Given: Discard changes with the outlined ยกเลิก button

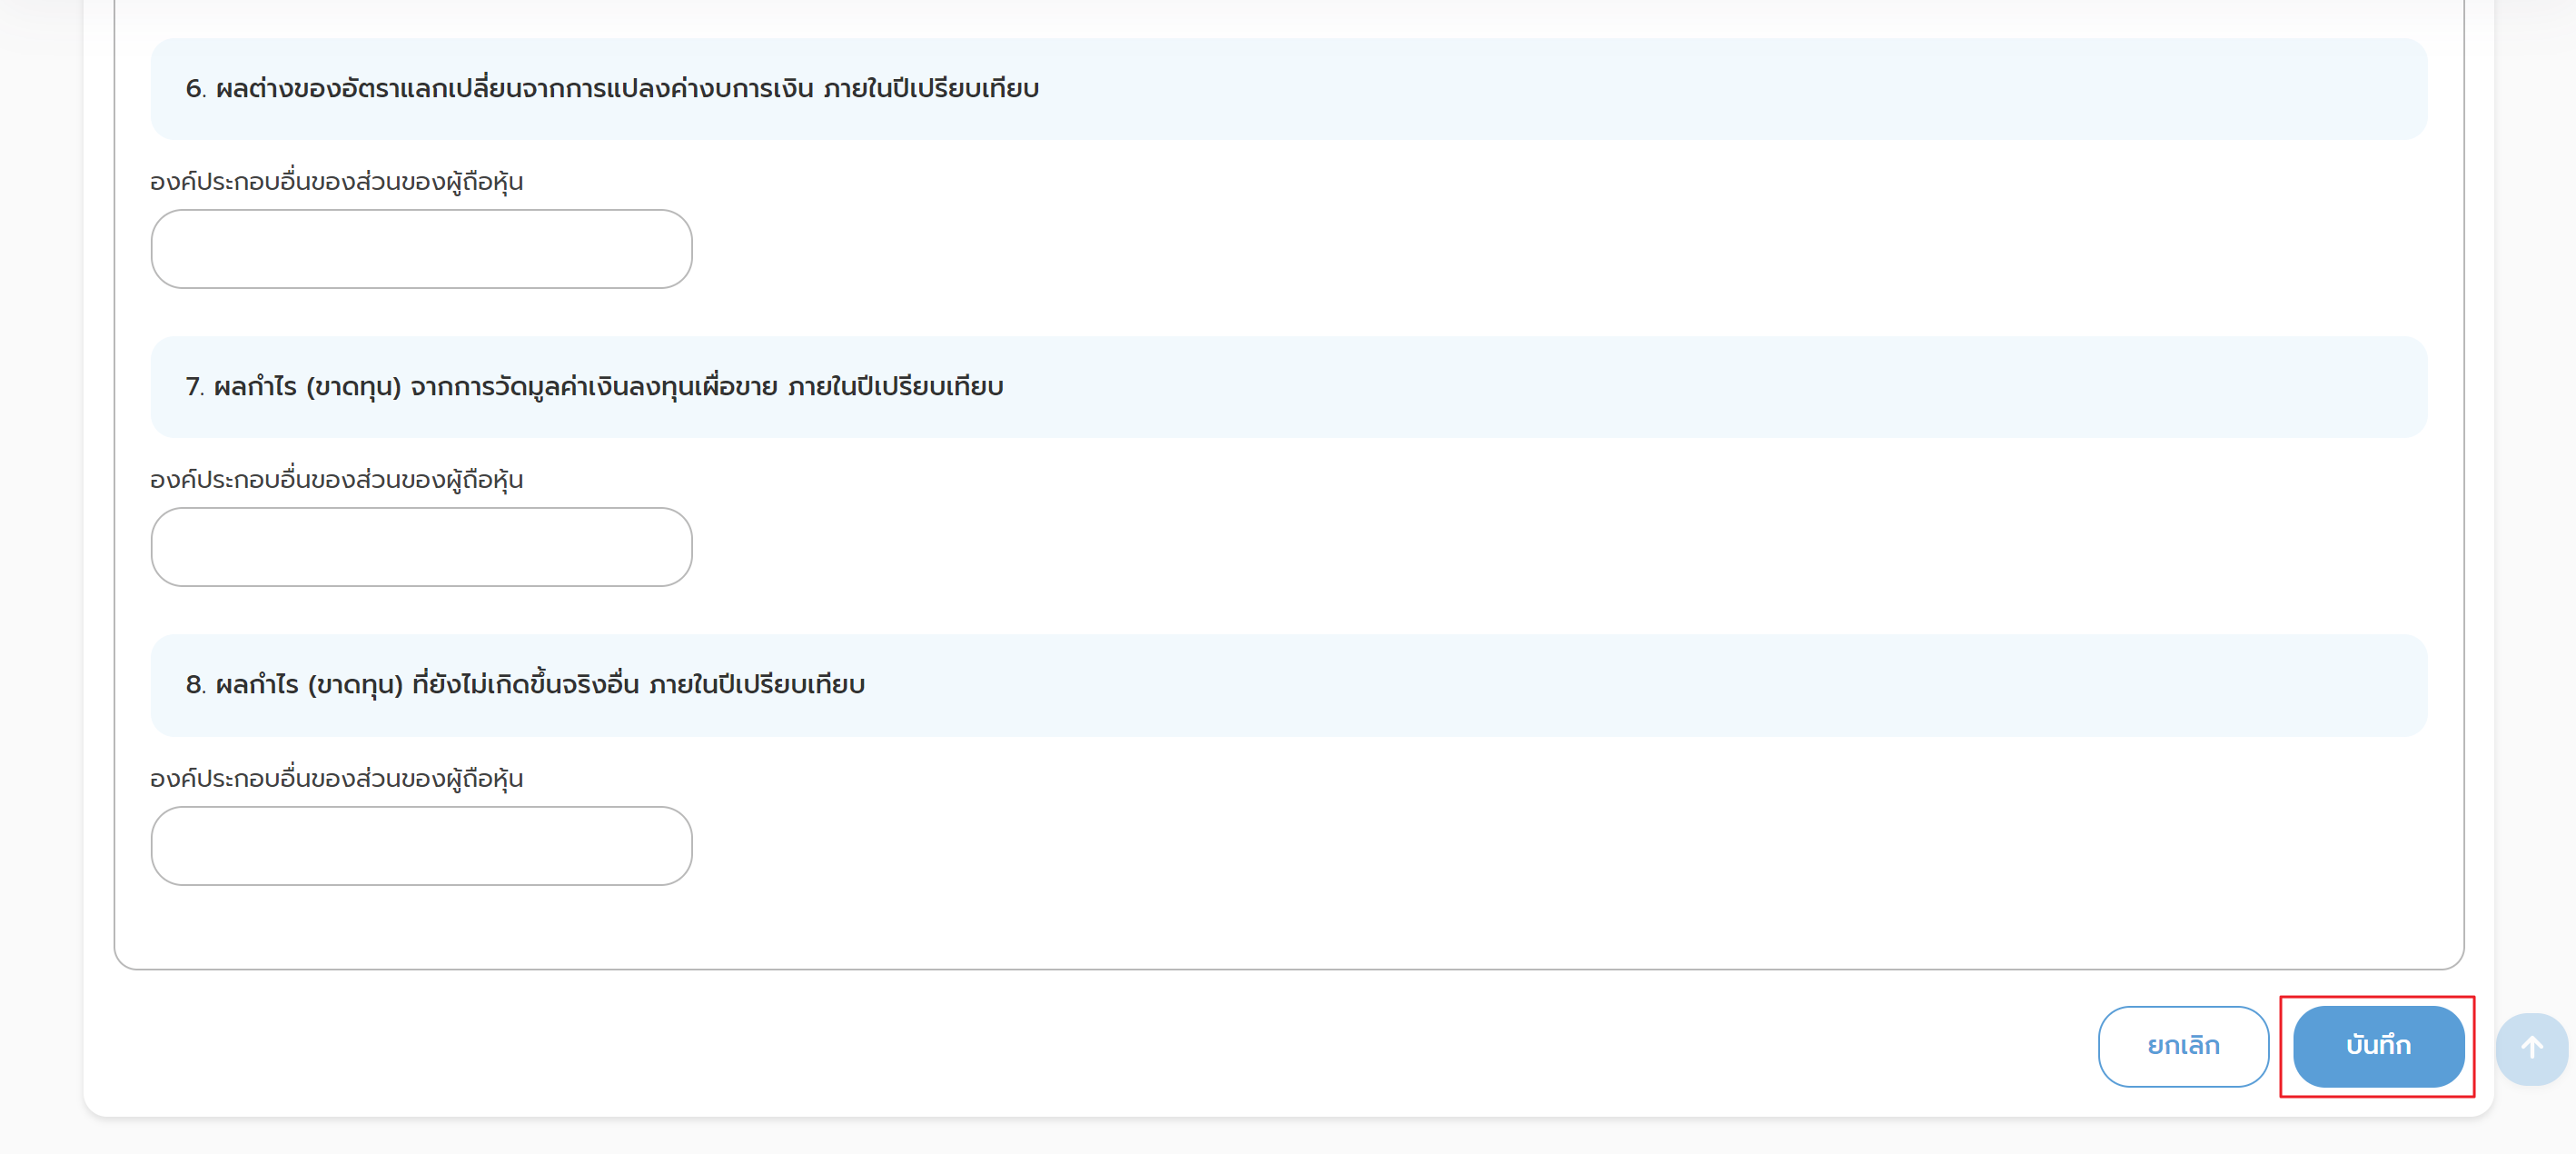Looking at the screenshot, I should 2183,1045.
